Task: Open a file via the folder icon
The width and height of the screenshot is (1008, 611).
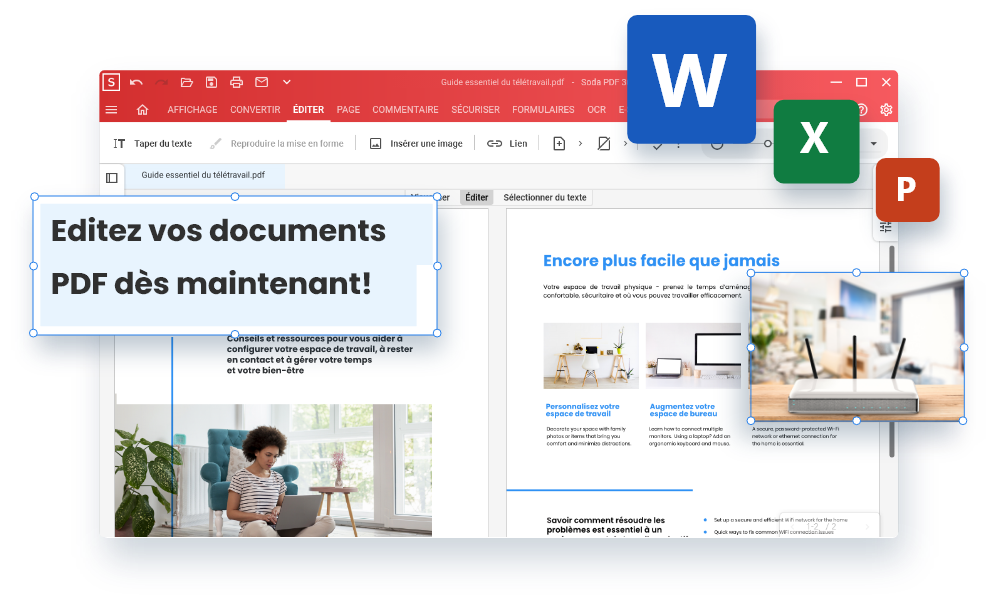Action: tap(186, 82)
